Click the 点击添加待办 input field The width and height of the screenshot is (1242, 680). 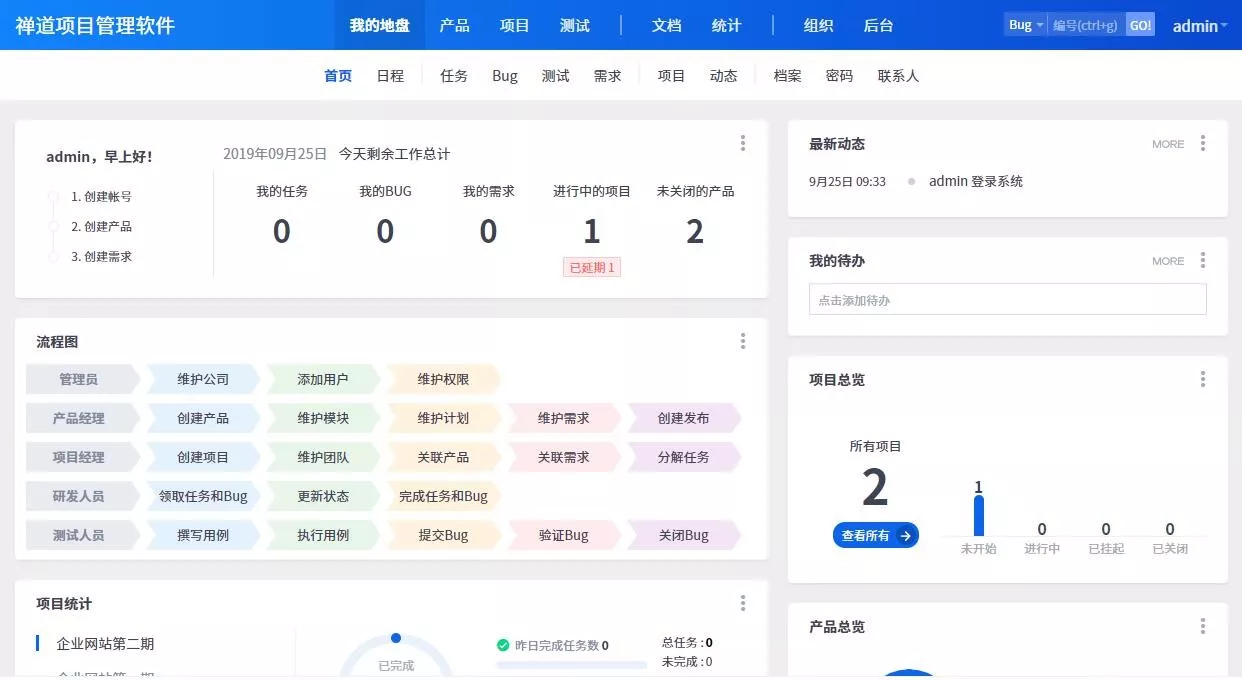point(1007,300)
